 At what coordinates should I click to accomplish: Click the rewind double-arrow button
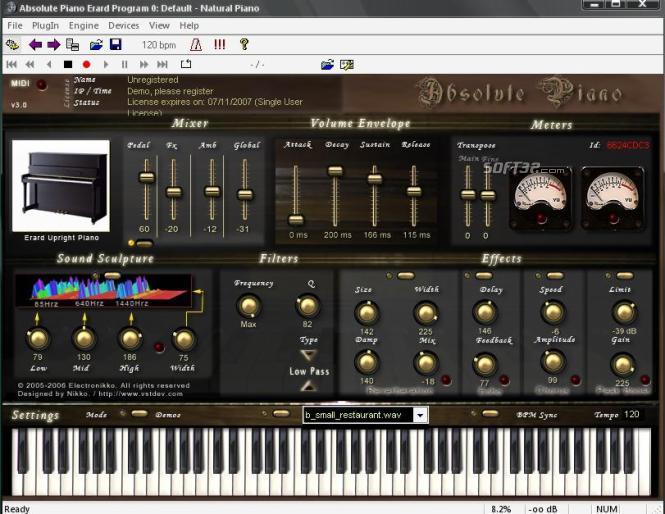click(x=30, y=64)
